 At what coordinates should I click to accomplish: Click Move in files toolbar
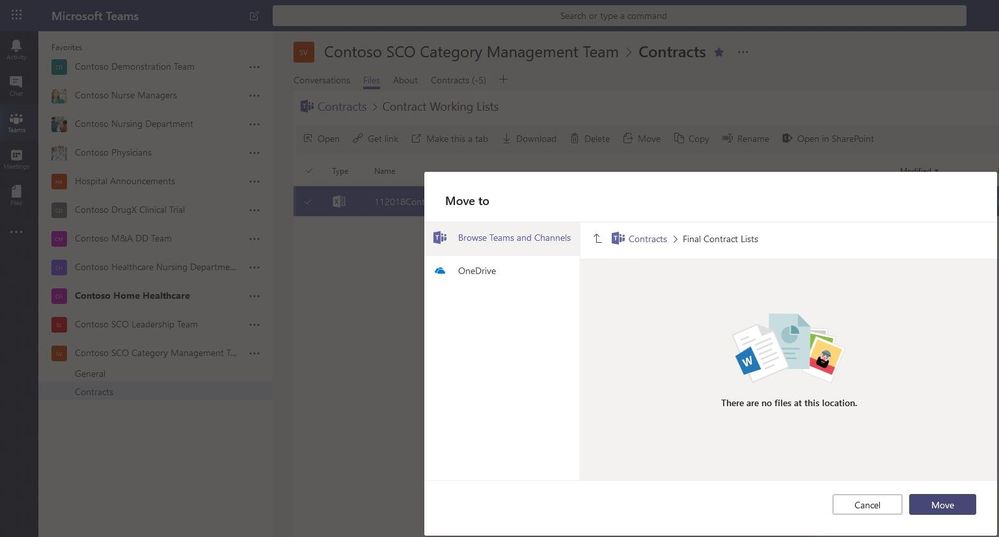click(642, 138)
